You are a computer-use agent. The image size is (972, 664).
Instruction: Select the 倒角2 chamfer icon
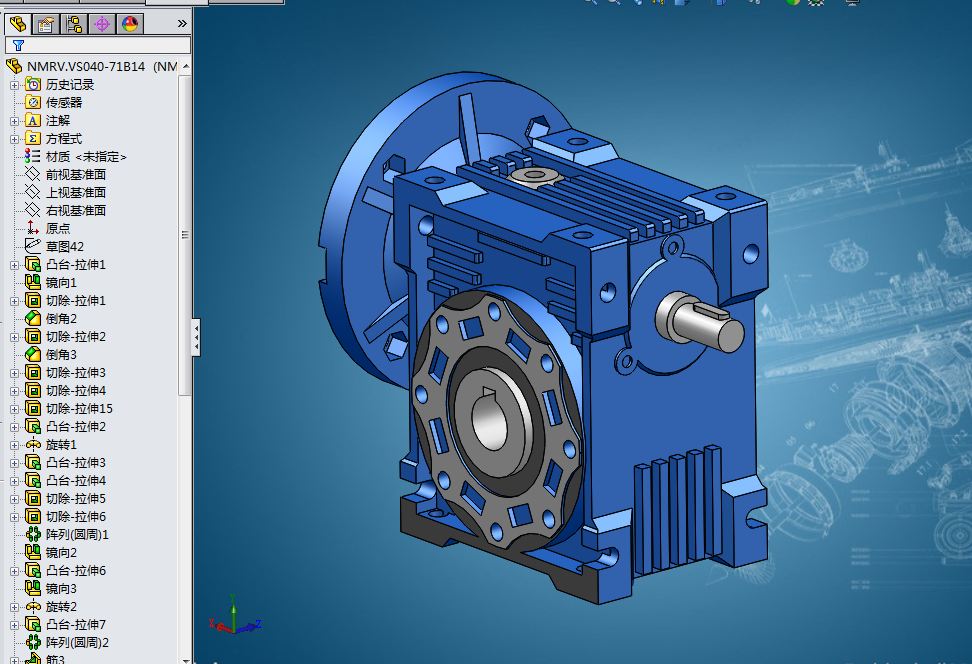33,318
